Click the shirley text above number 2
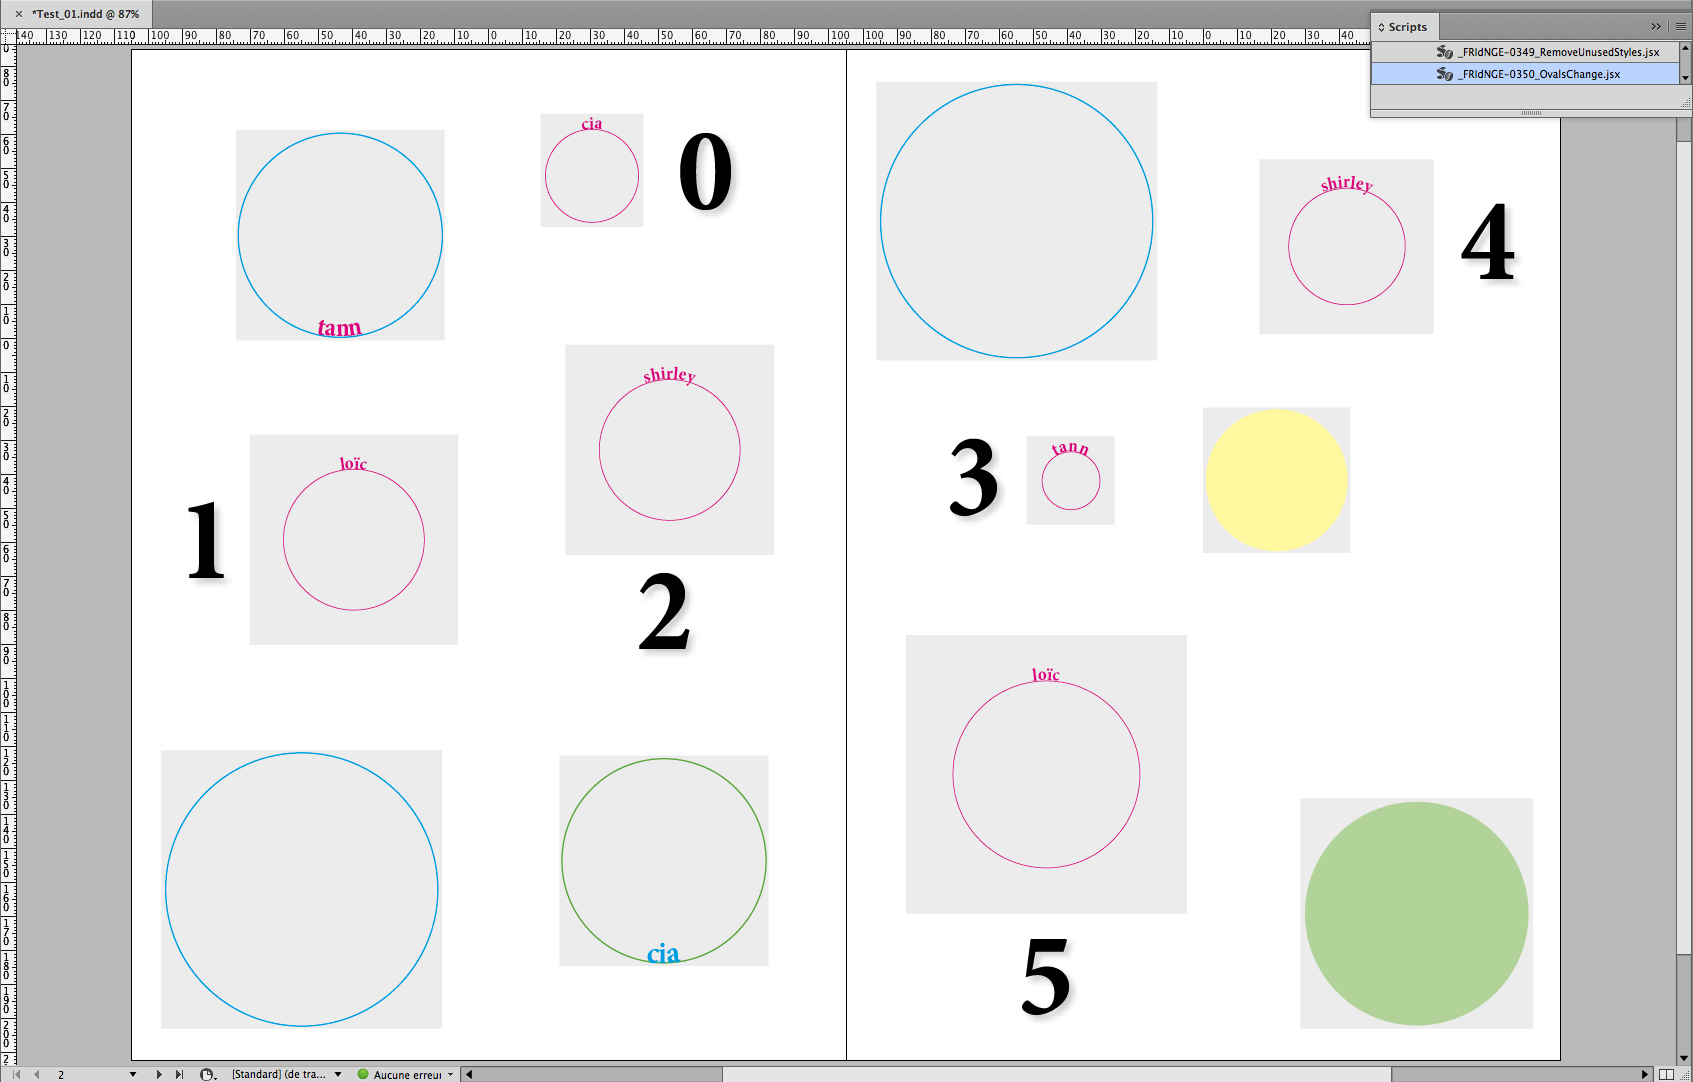Image resolution: width=1693 pixels, height=1082 pixels. click(669, 375)
